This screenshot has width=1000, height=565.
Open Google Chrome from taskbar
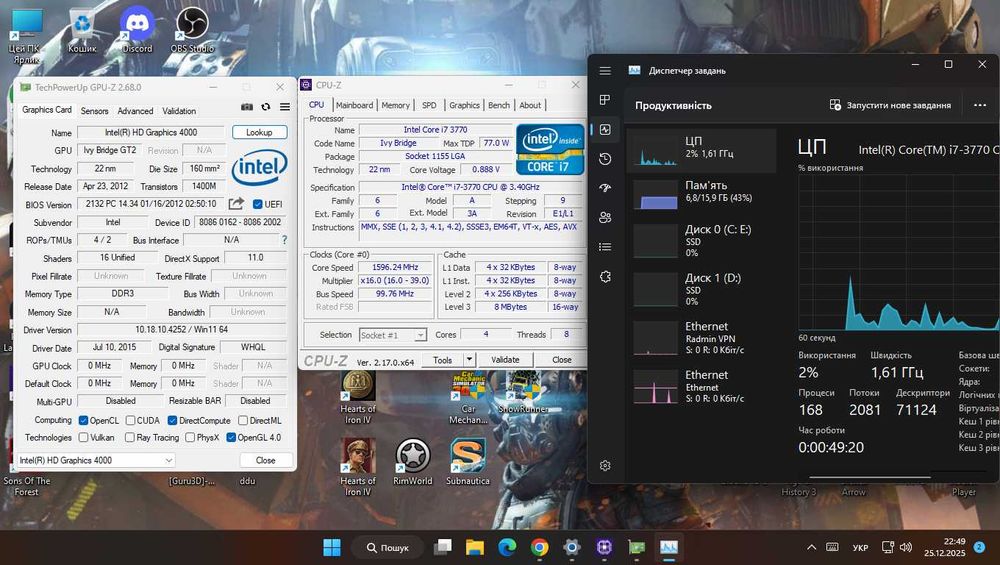[x=540, y=547]
